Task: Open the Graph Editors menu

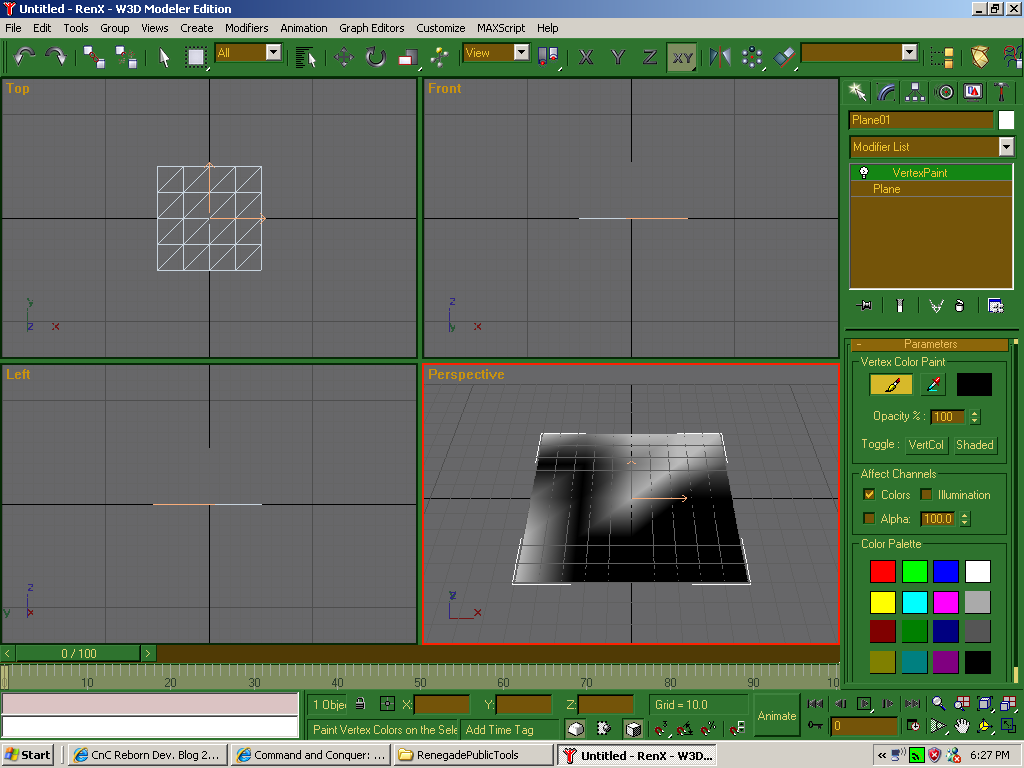Action: click(x=371, y=28)
